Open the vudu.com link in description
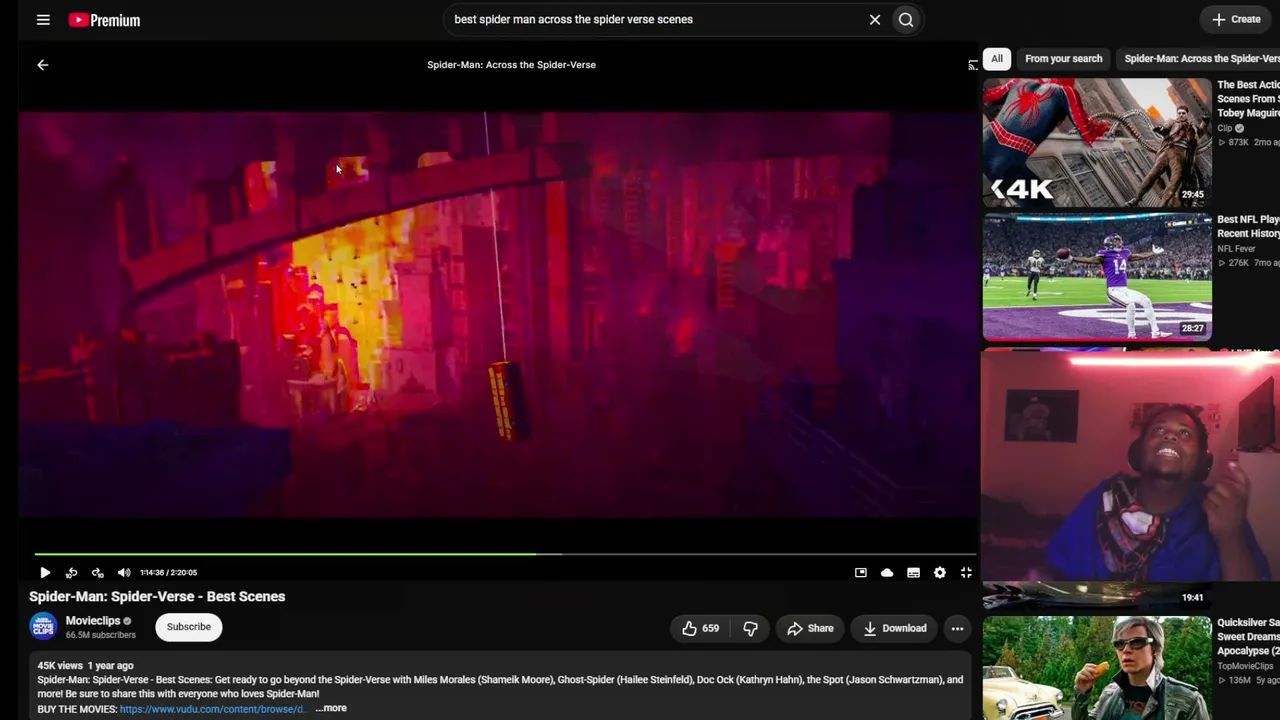The width and height of the screenshot is (1280, 720). coord(212,709)
